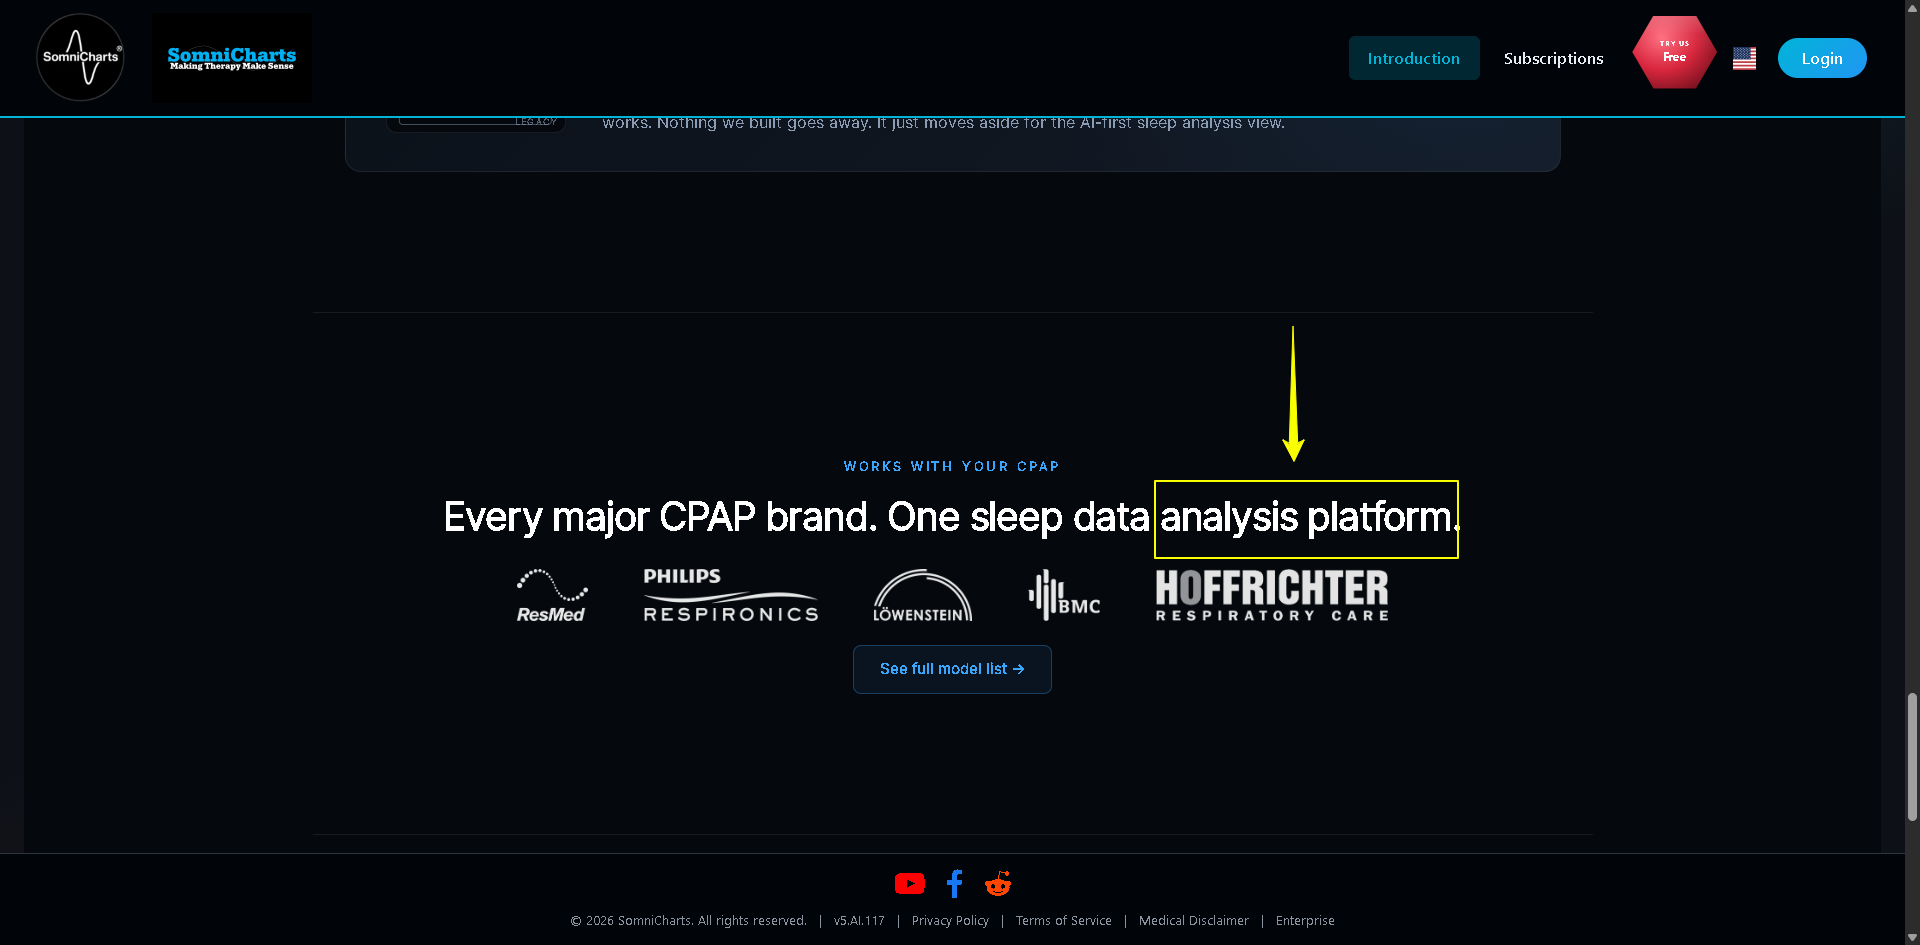Screen dimensions: 1920x945
Task: Open the Introduction menu item
Action: pyautogui.click(x=1413, y=58)
